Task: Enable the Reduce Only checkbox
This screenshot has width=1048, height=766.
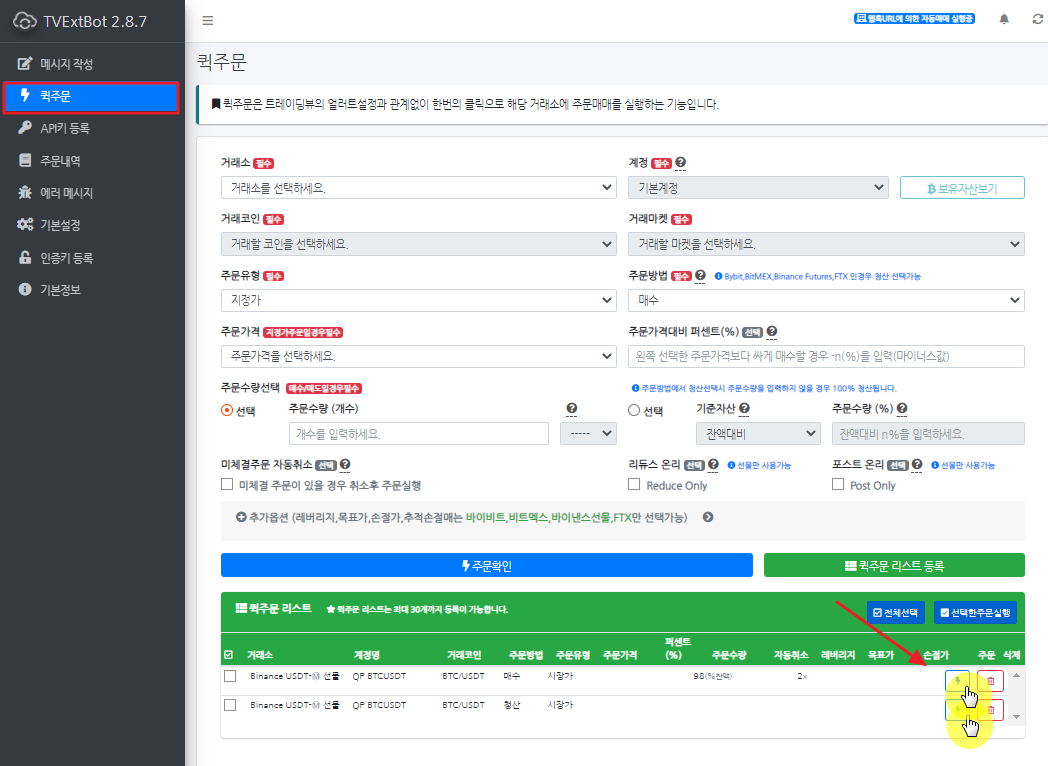Action: point(634,484)
